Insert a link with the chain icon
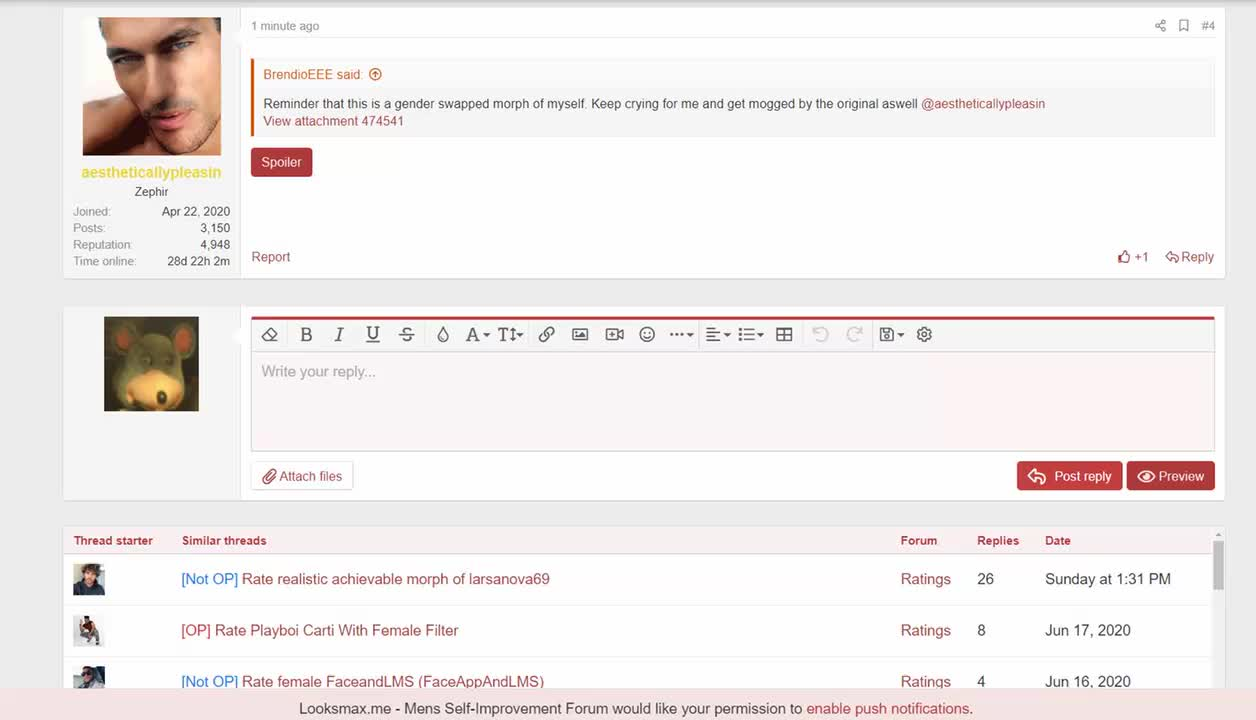Image resolution: width=1256 pixels, height=720 pixels. 546,335
